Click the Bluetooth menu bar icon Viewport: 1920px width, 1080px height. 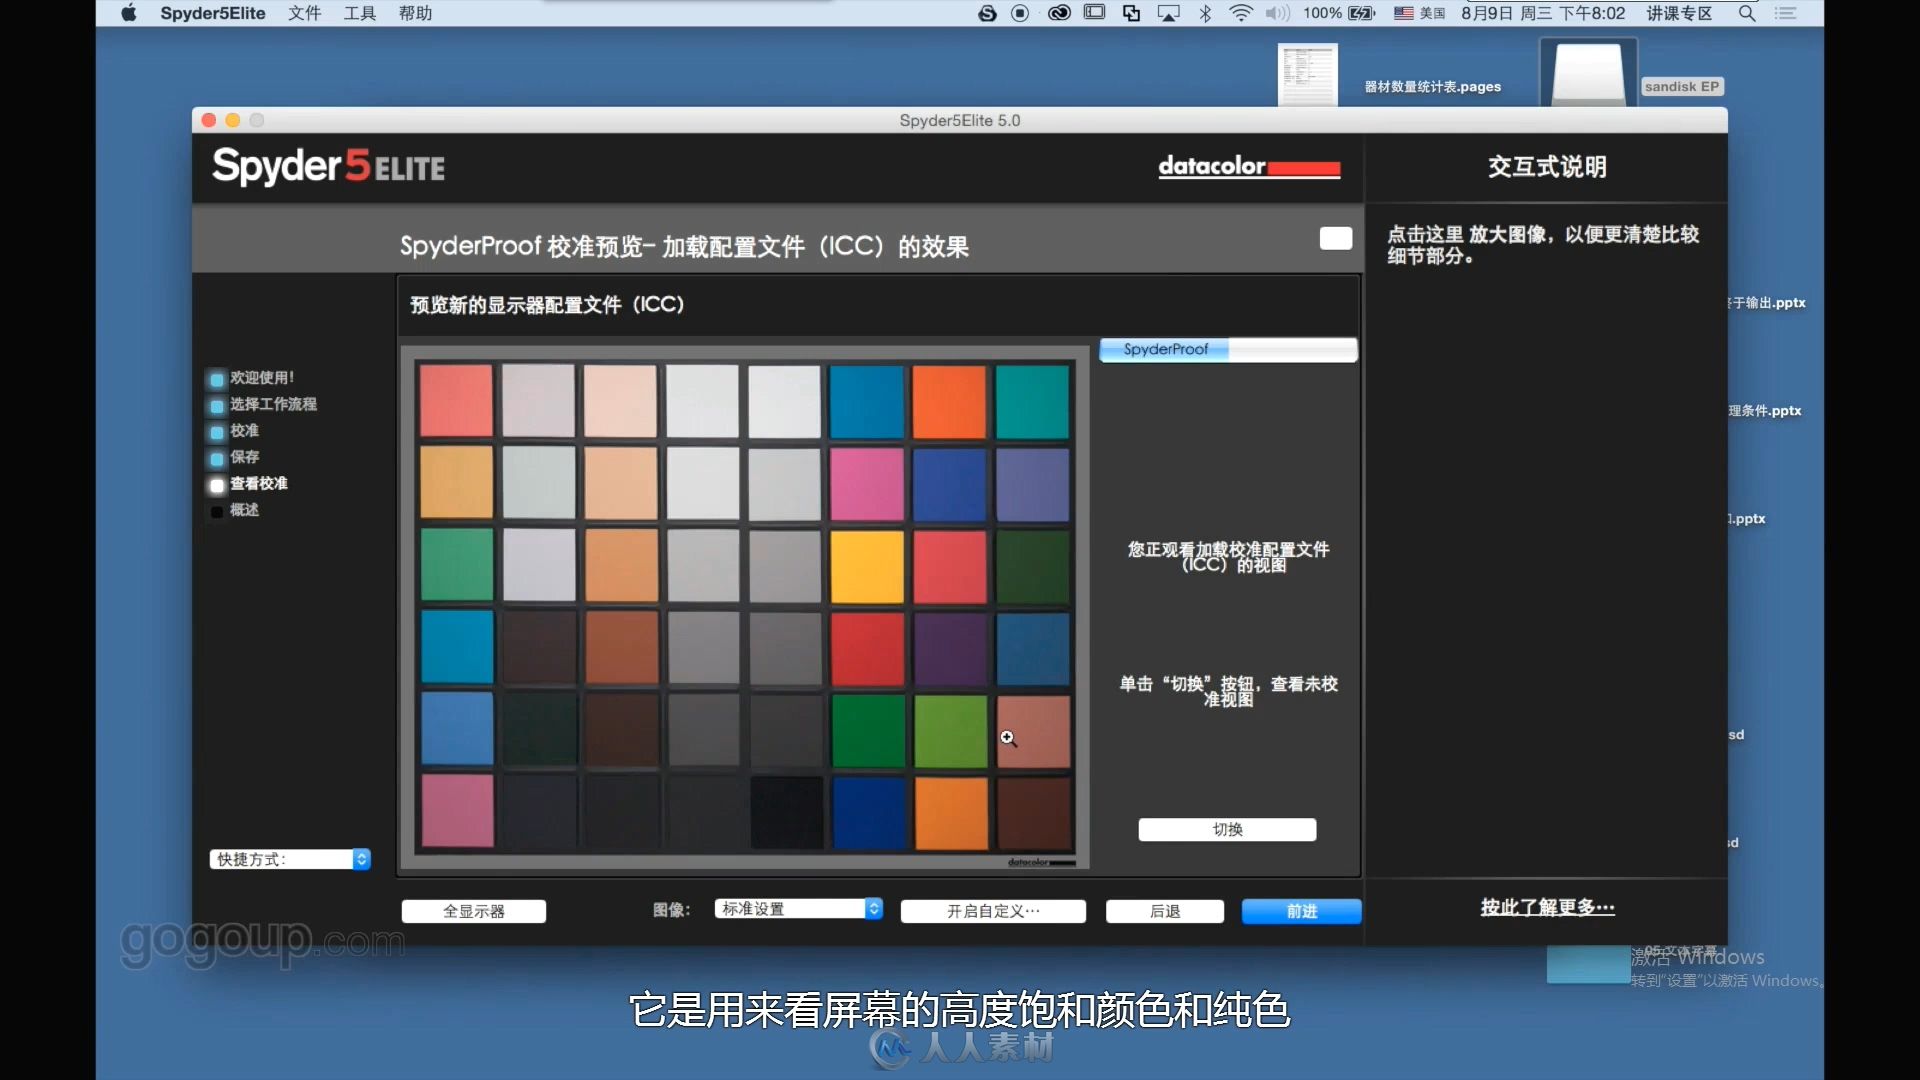pyautogui.click(x=1206, y=13)
